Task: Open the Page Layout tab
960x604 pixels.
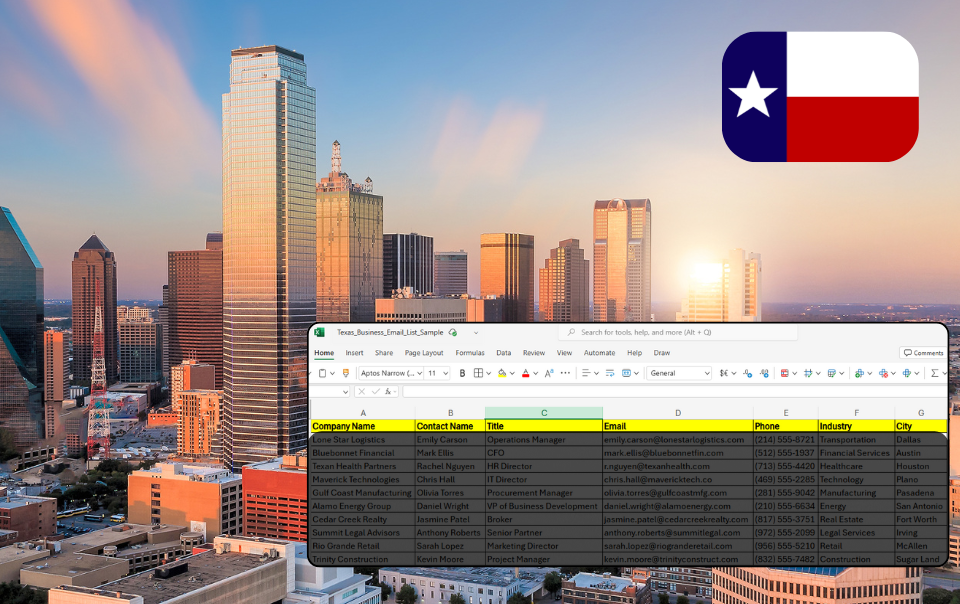Action: pos(424,353)
